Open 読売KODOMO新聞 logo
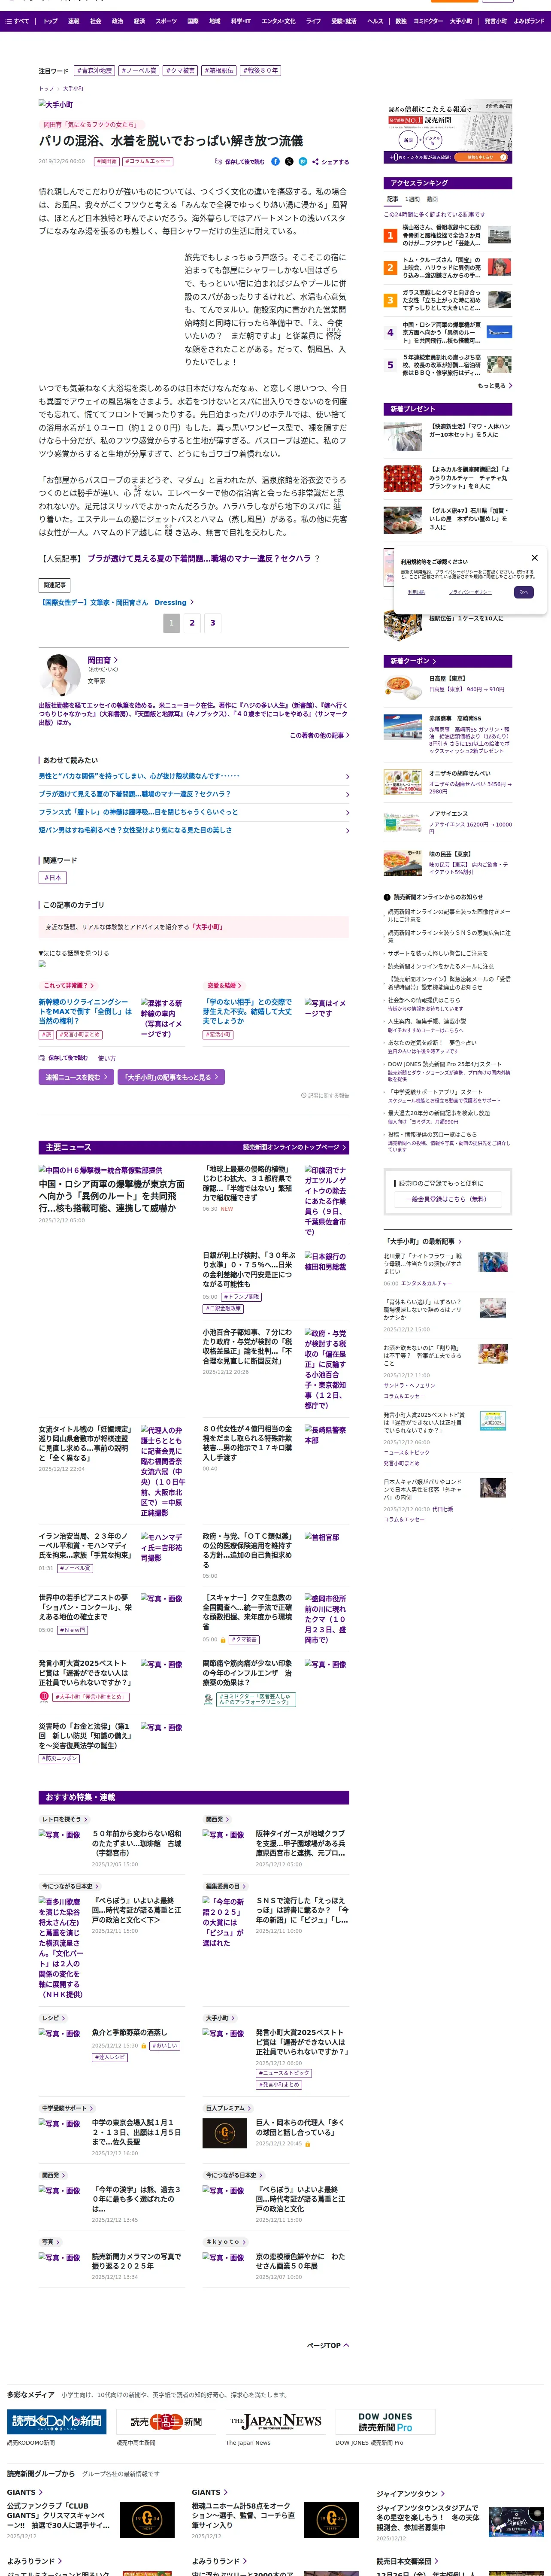Image resolution: width=551 pixels, height=2576 pixels. coord(57,2421)
